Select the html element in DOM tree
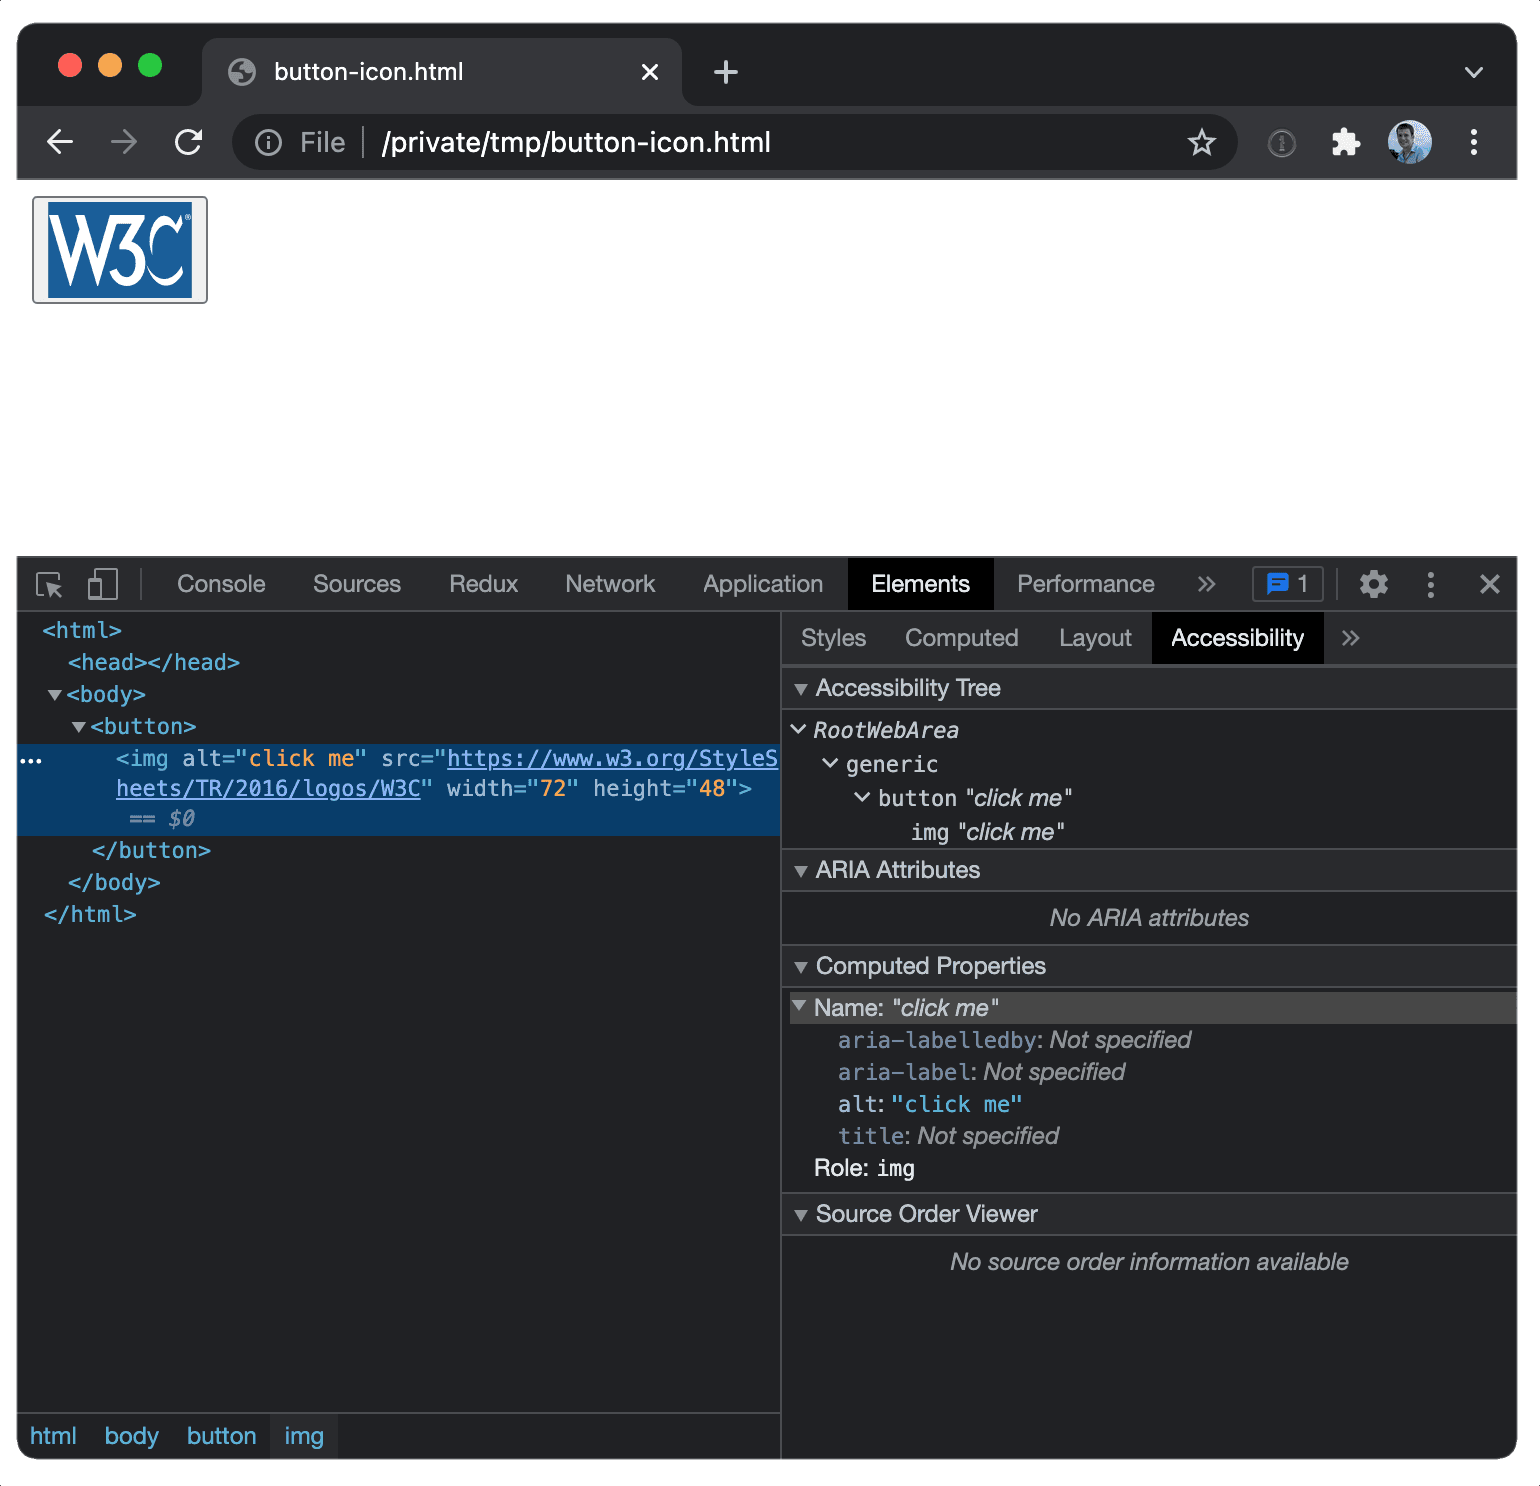The height and width of the screenshot is (1486, 1540). 82,630
